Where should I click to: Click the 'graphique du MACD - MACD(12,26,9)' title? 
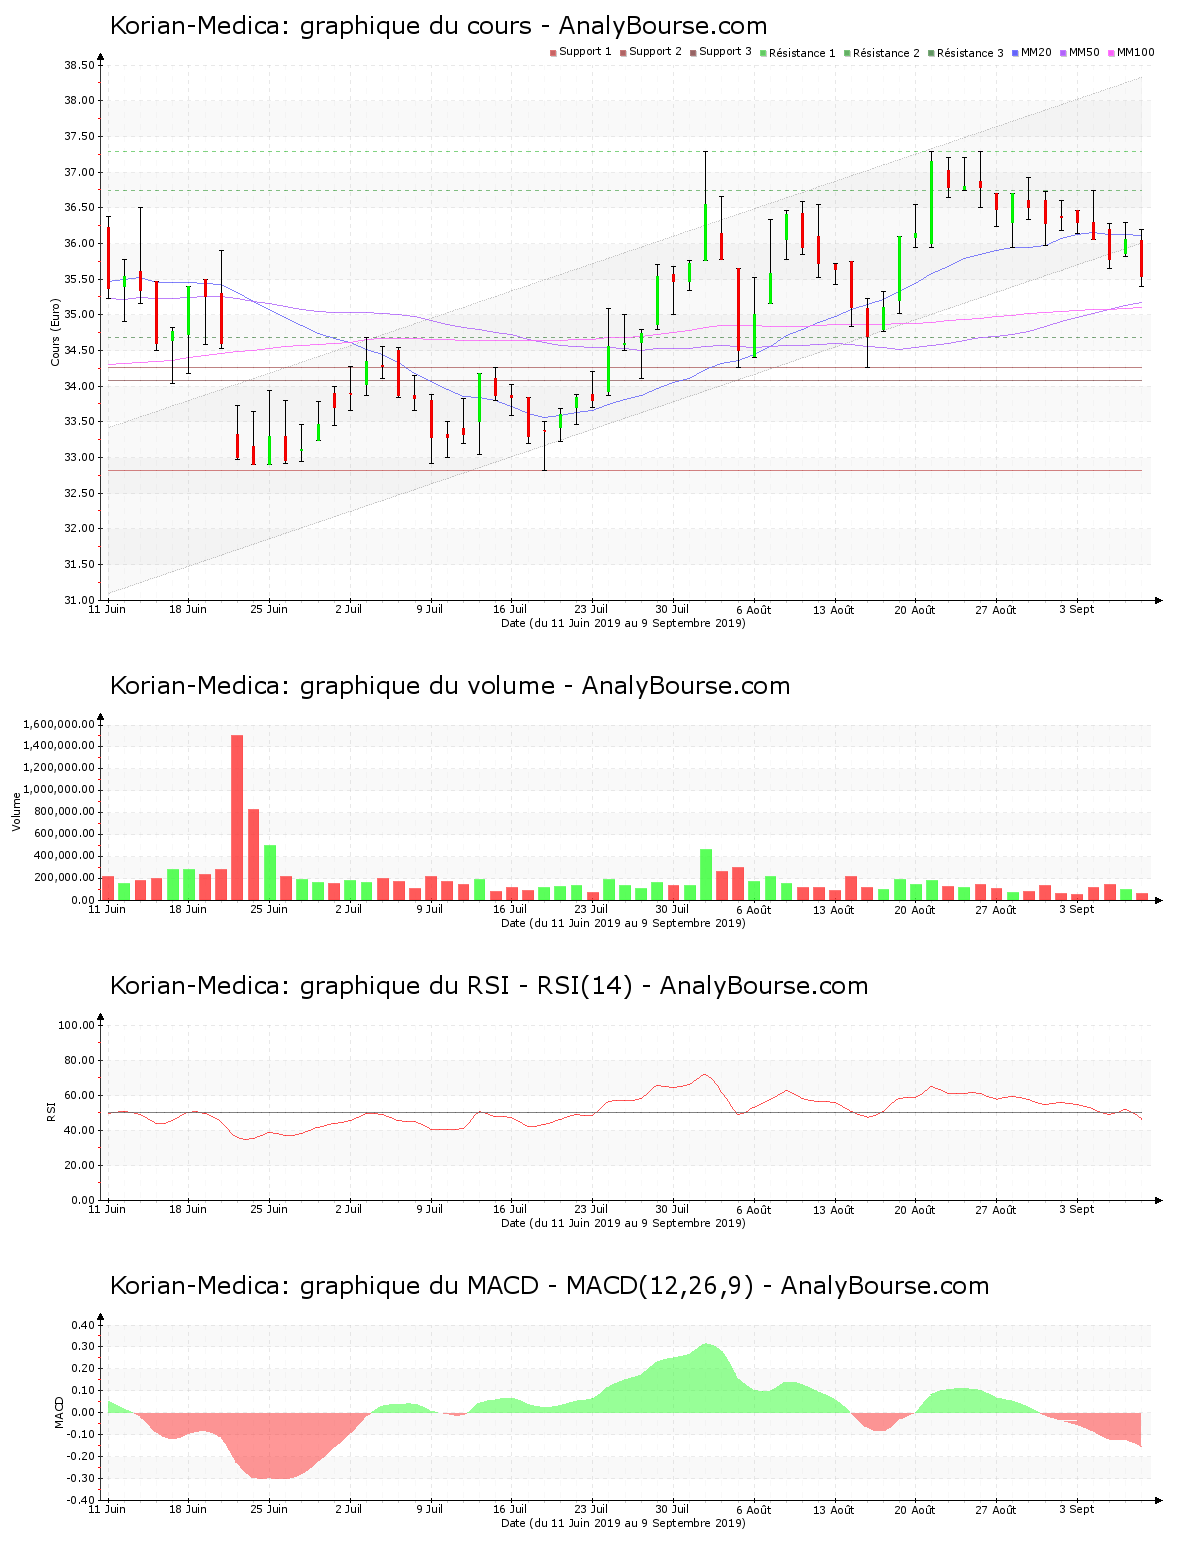[549, 1286]
